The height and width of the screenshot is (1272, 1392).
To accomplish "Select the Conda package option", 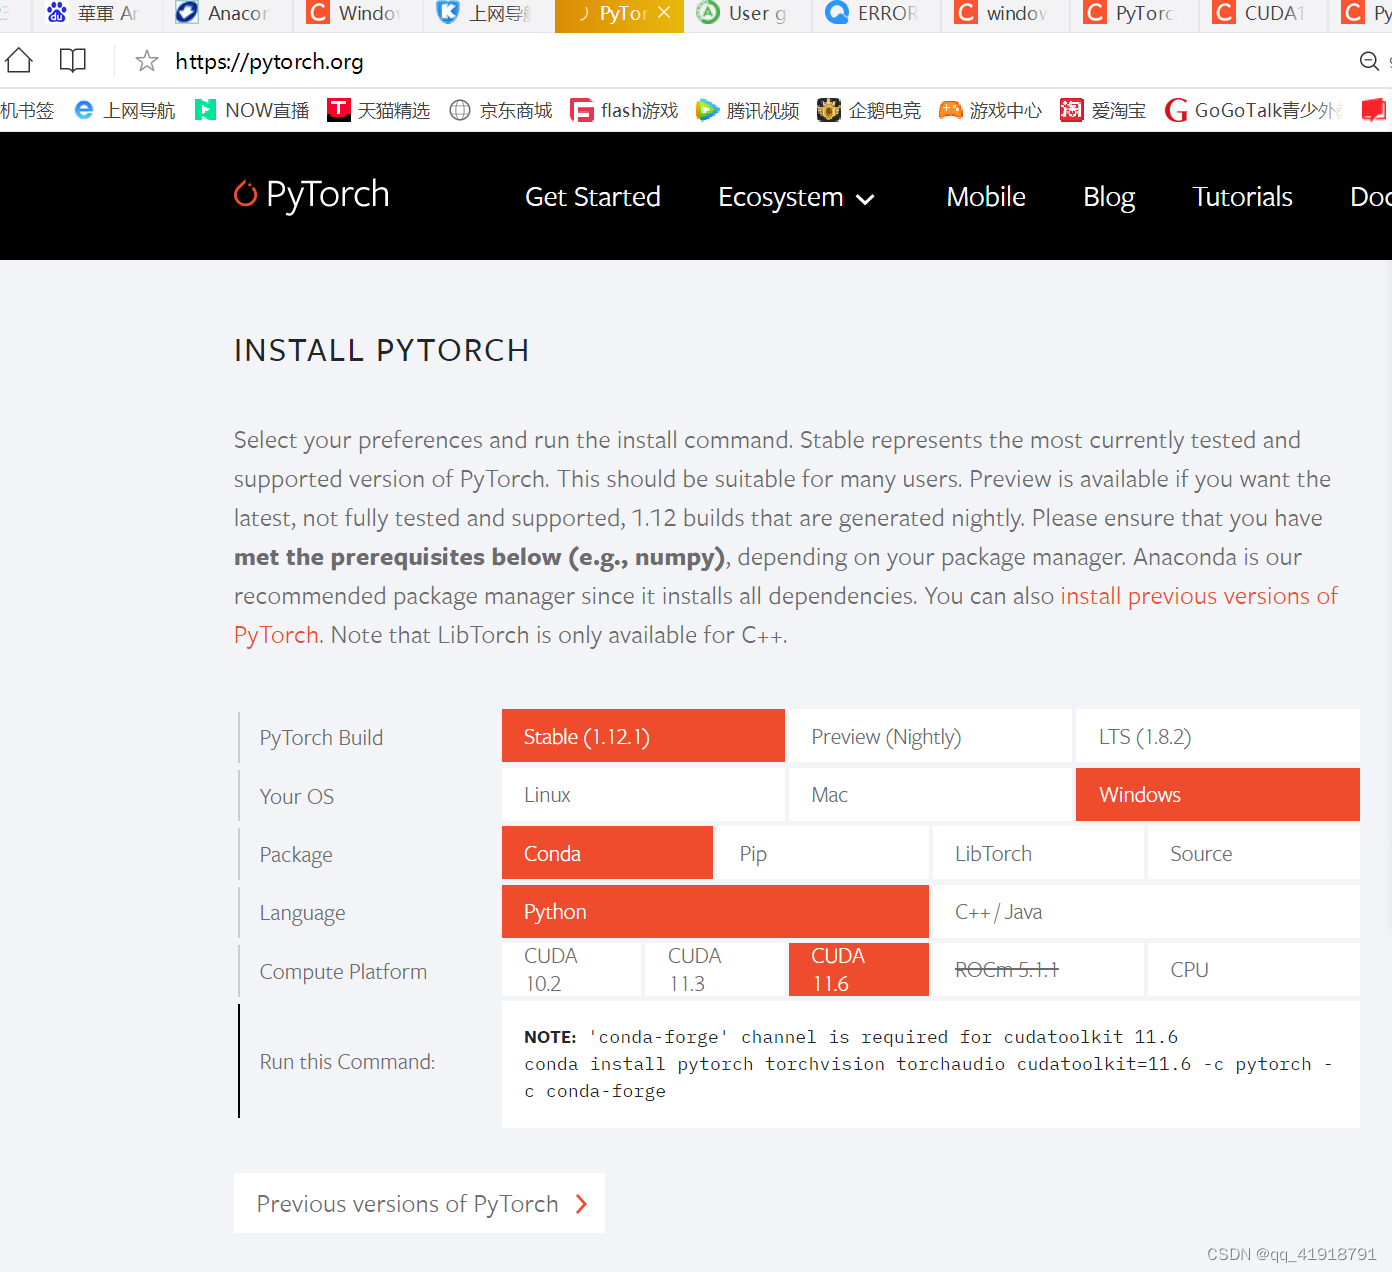I will click(x=607, y=853).
